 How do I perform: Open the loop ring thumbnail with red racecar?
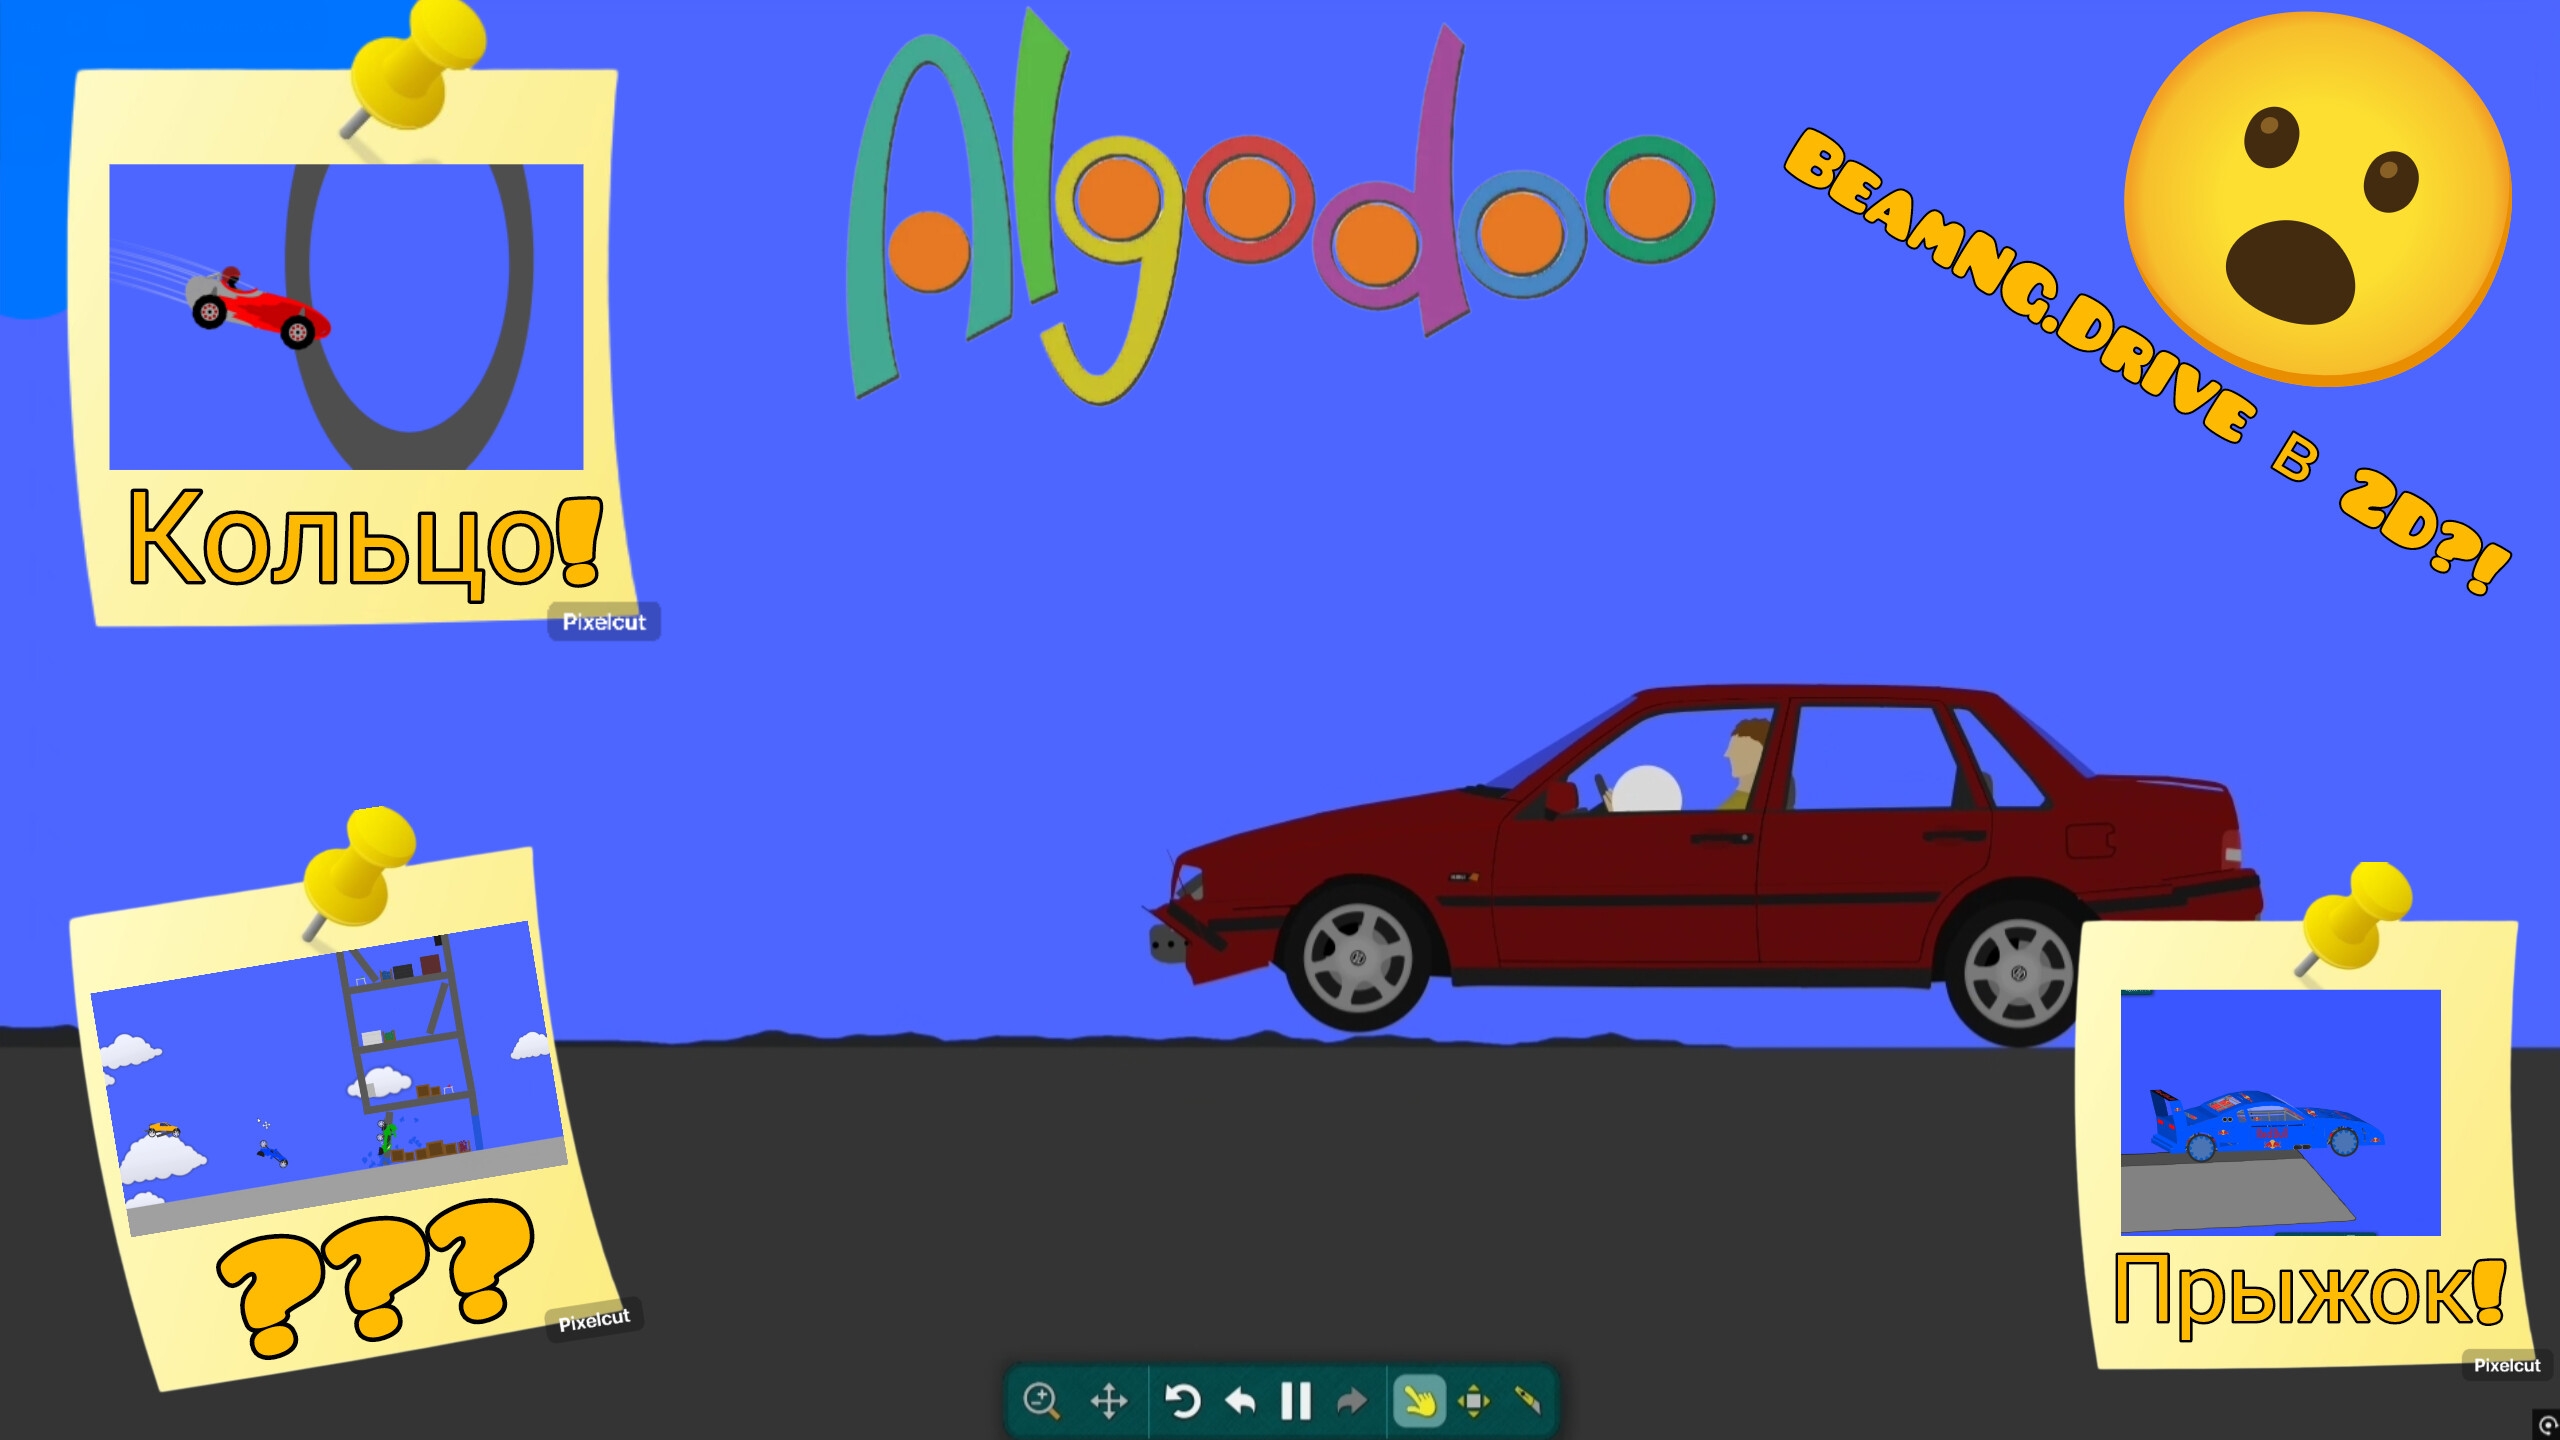346,316
